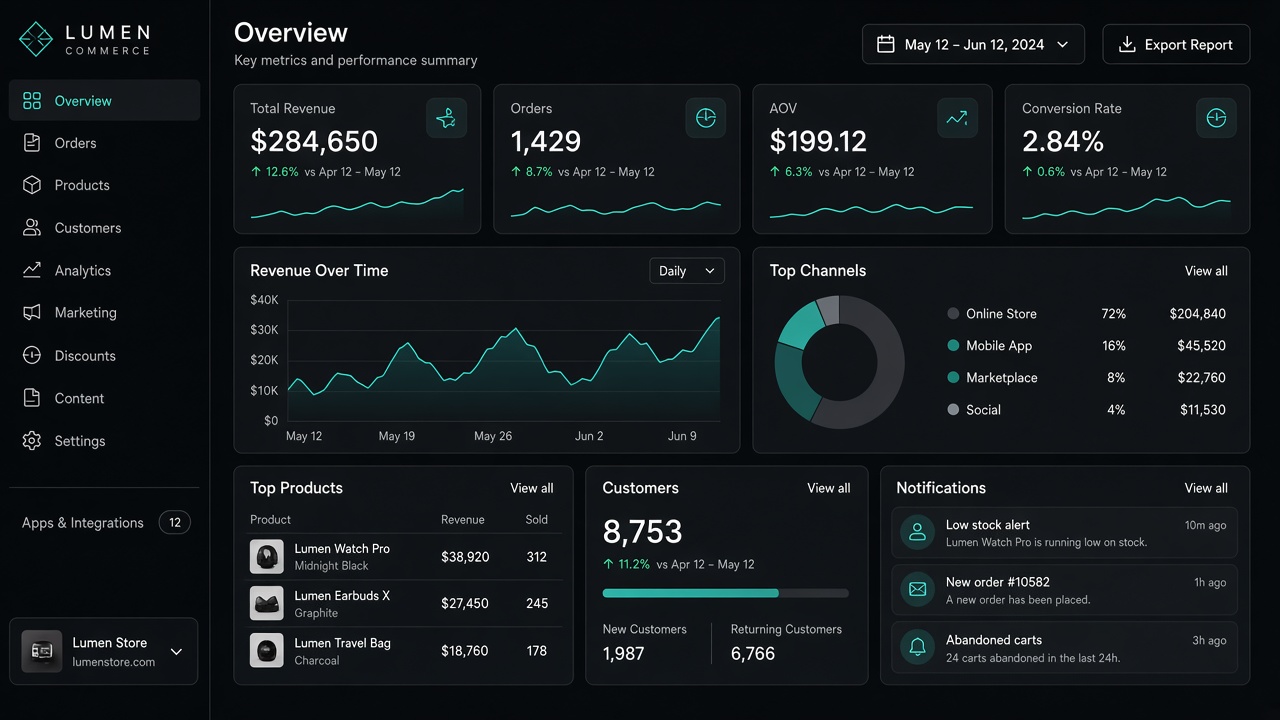This screenshot has width=1280, height=720.
Task: Click the Top Channels donut chart
Action: (839, 362)
